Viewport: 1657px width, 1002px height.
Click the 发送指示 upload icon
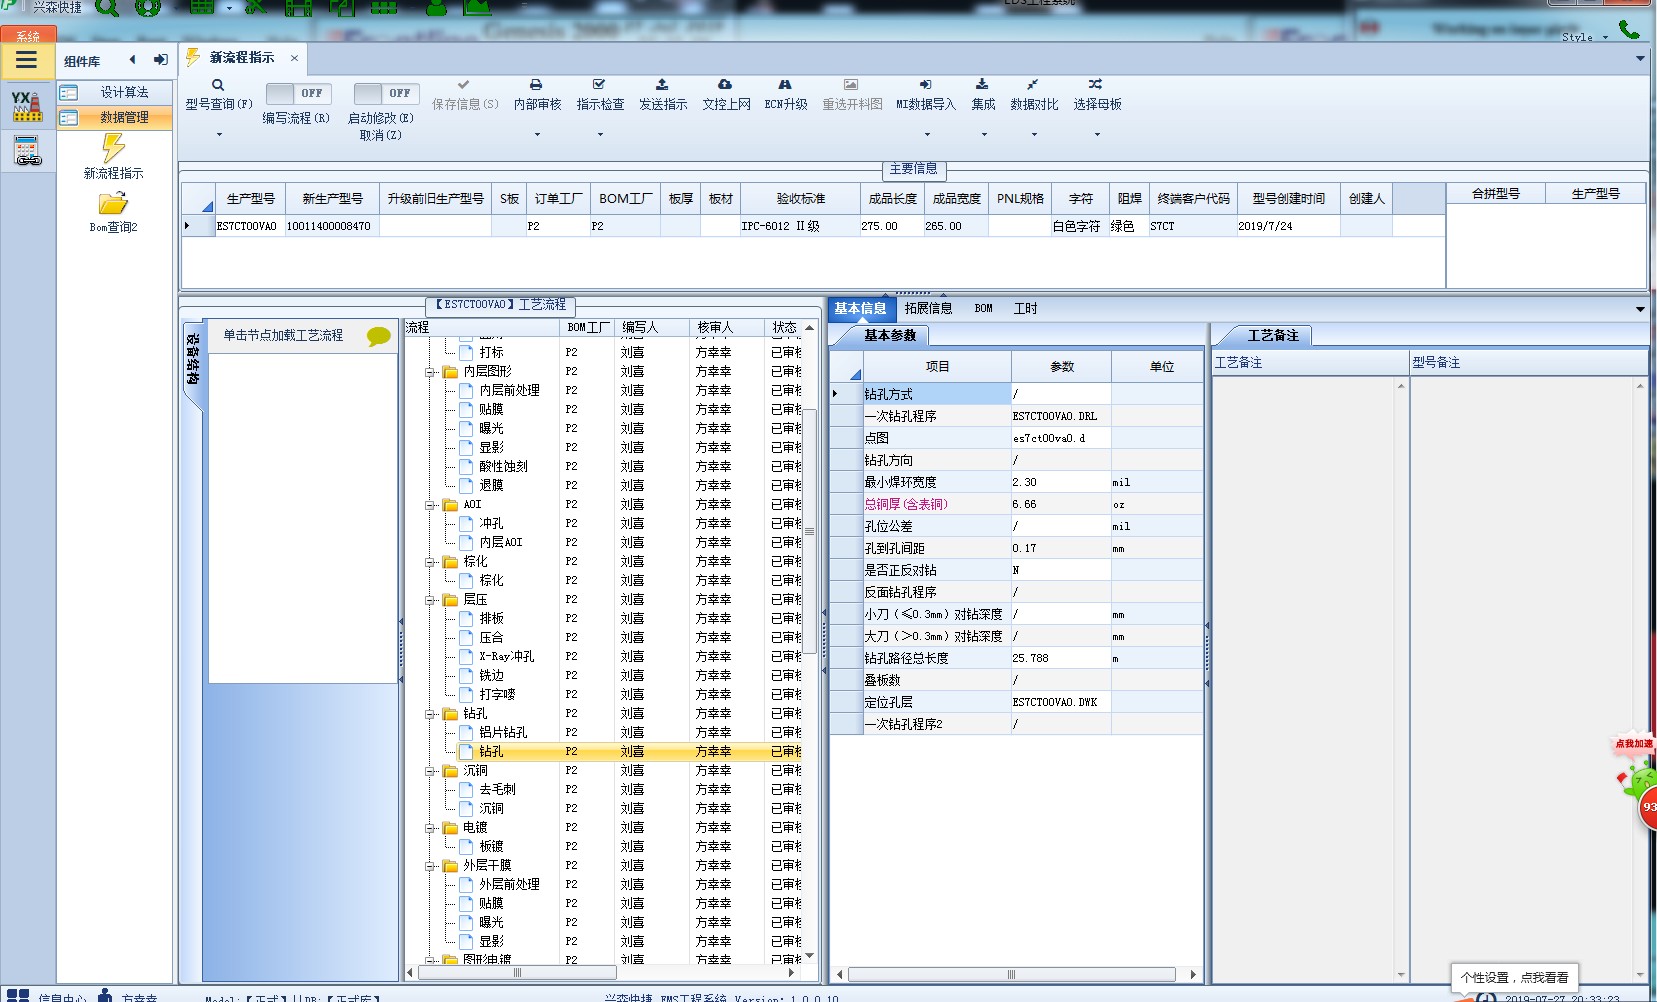coord(662,85)
